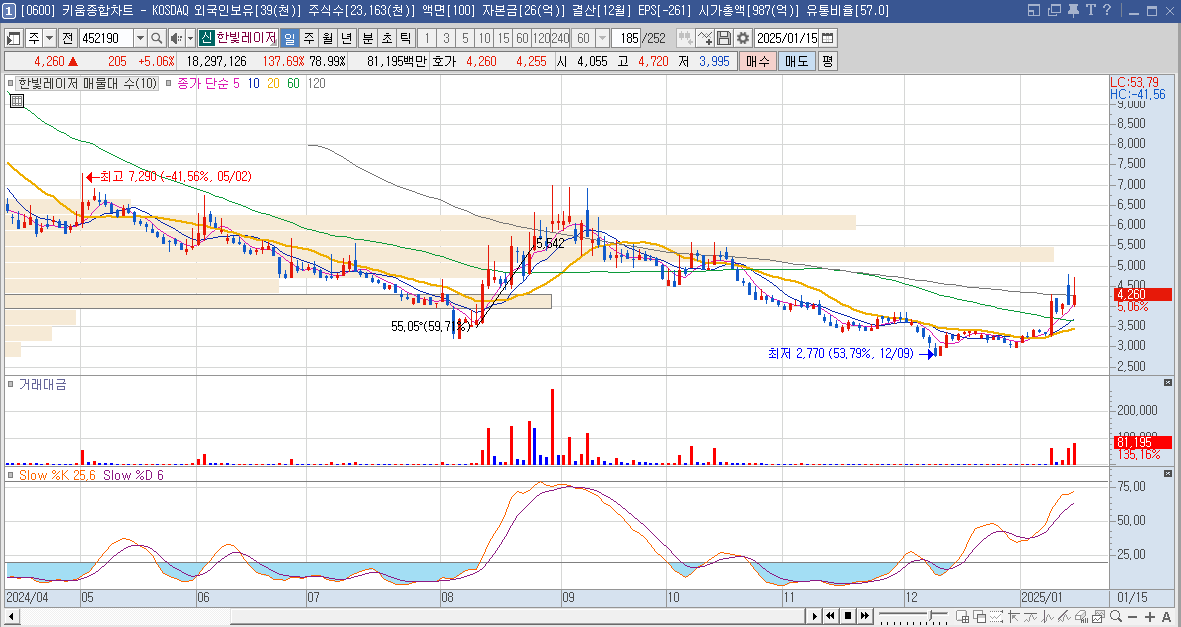1181x627 pixels.
Task: Click the Slow %K 25,6 indicator label
Action: [x=56, y=475]
